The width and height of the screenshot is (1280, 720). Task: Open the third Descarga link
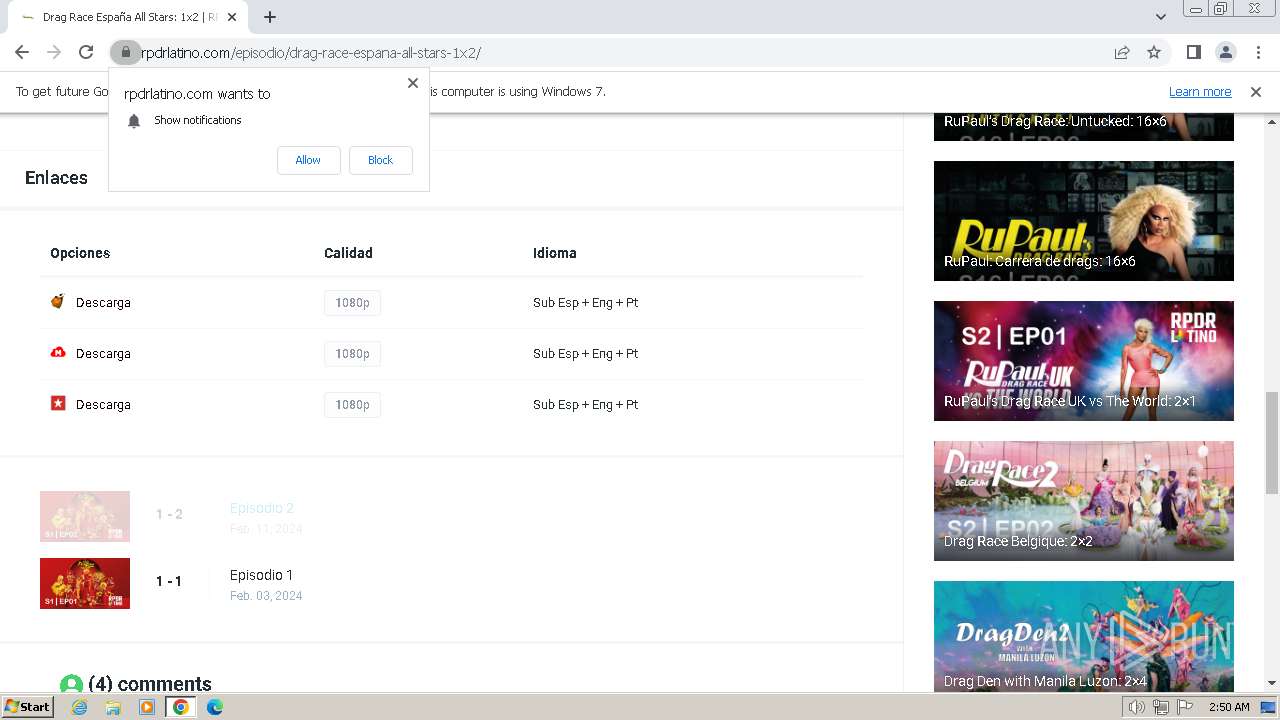(x=103, y=404)
